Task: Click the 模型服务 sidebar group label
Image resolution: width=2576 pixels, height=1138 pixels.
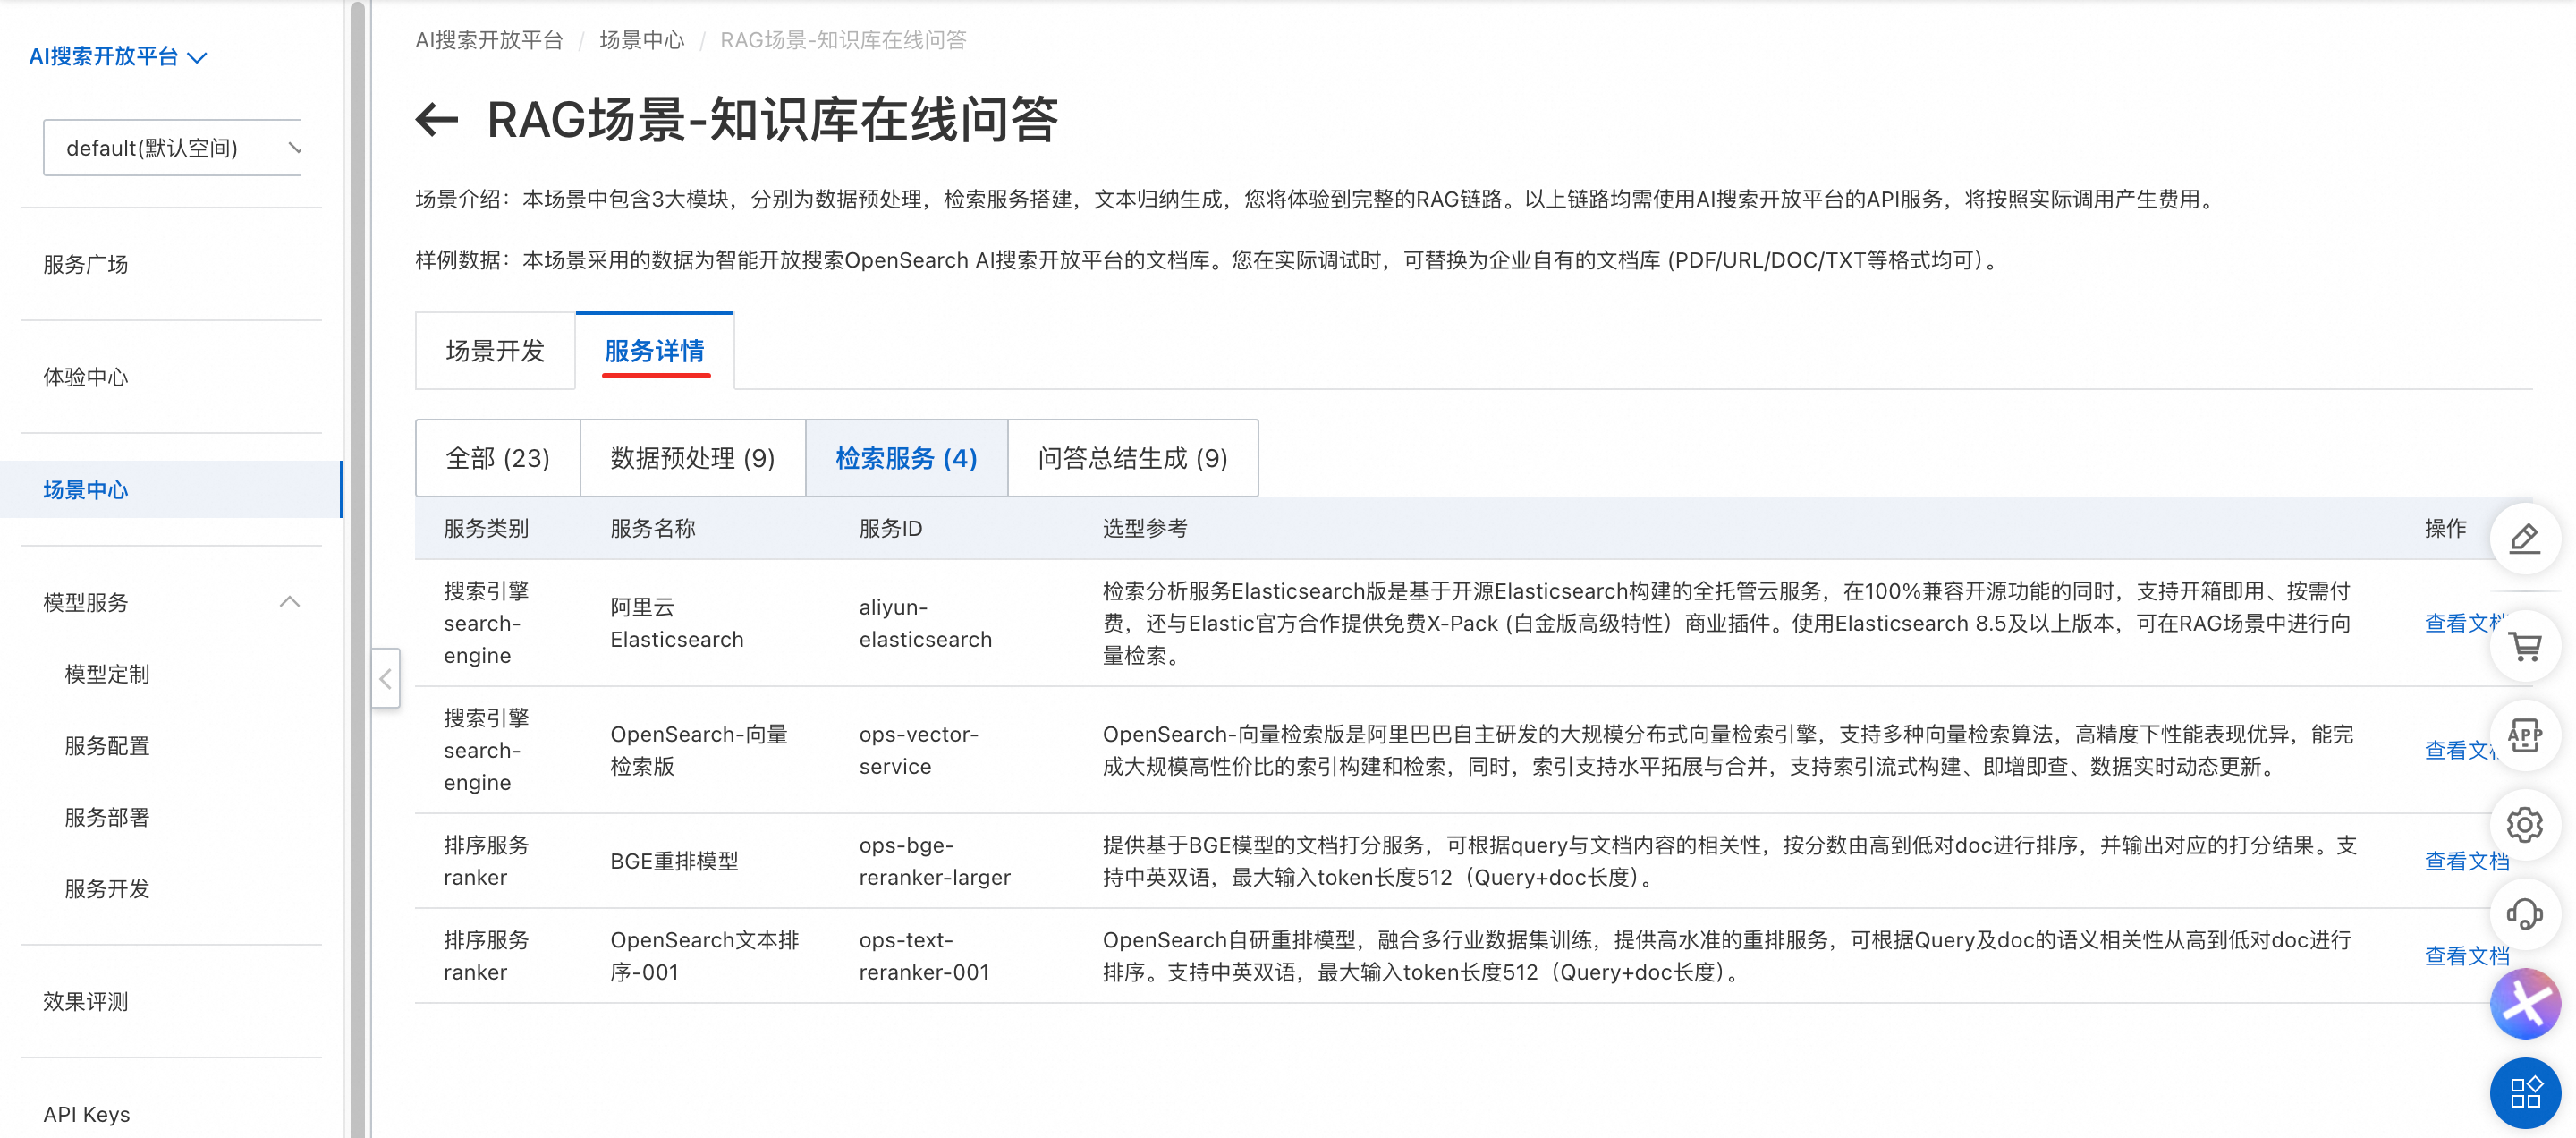Action: coord(86,602)
